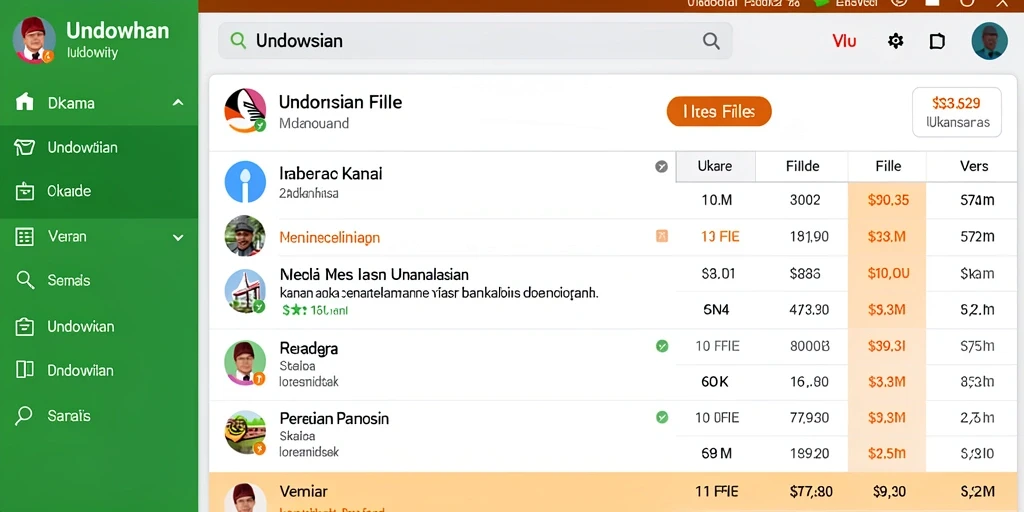The height and width of the screenshot is (512, 1024).
Task: Click the Readgra avatar
Action: click(245, 362)
